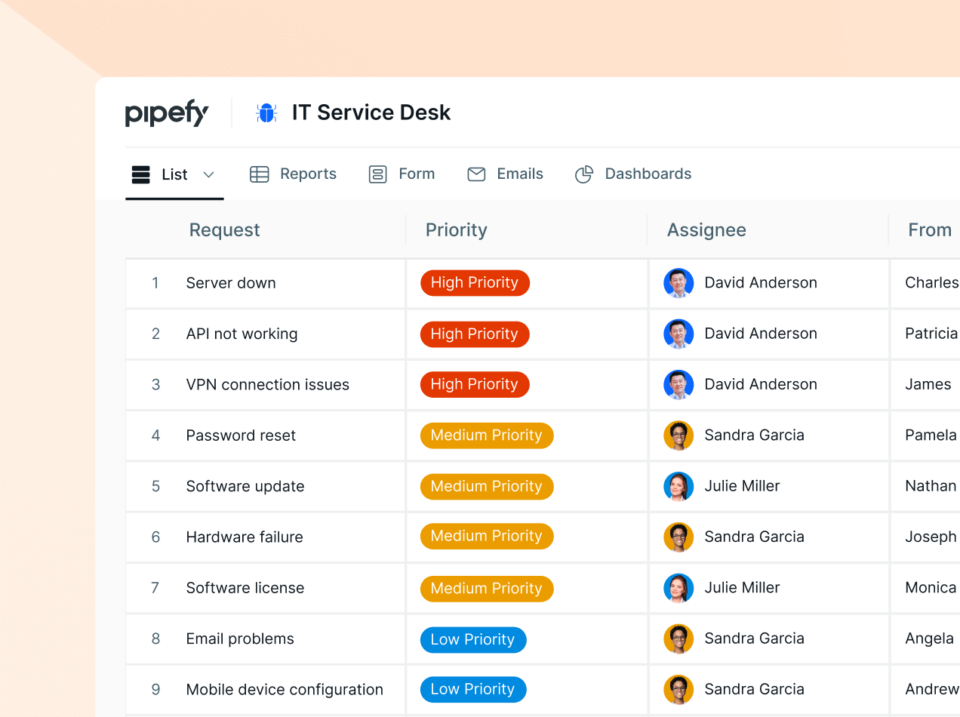Click Julie Miller's avatar on Software update
960x717 pixels.
click(679, 486)
